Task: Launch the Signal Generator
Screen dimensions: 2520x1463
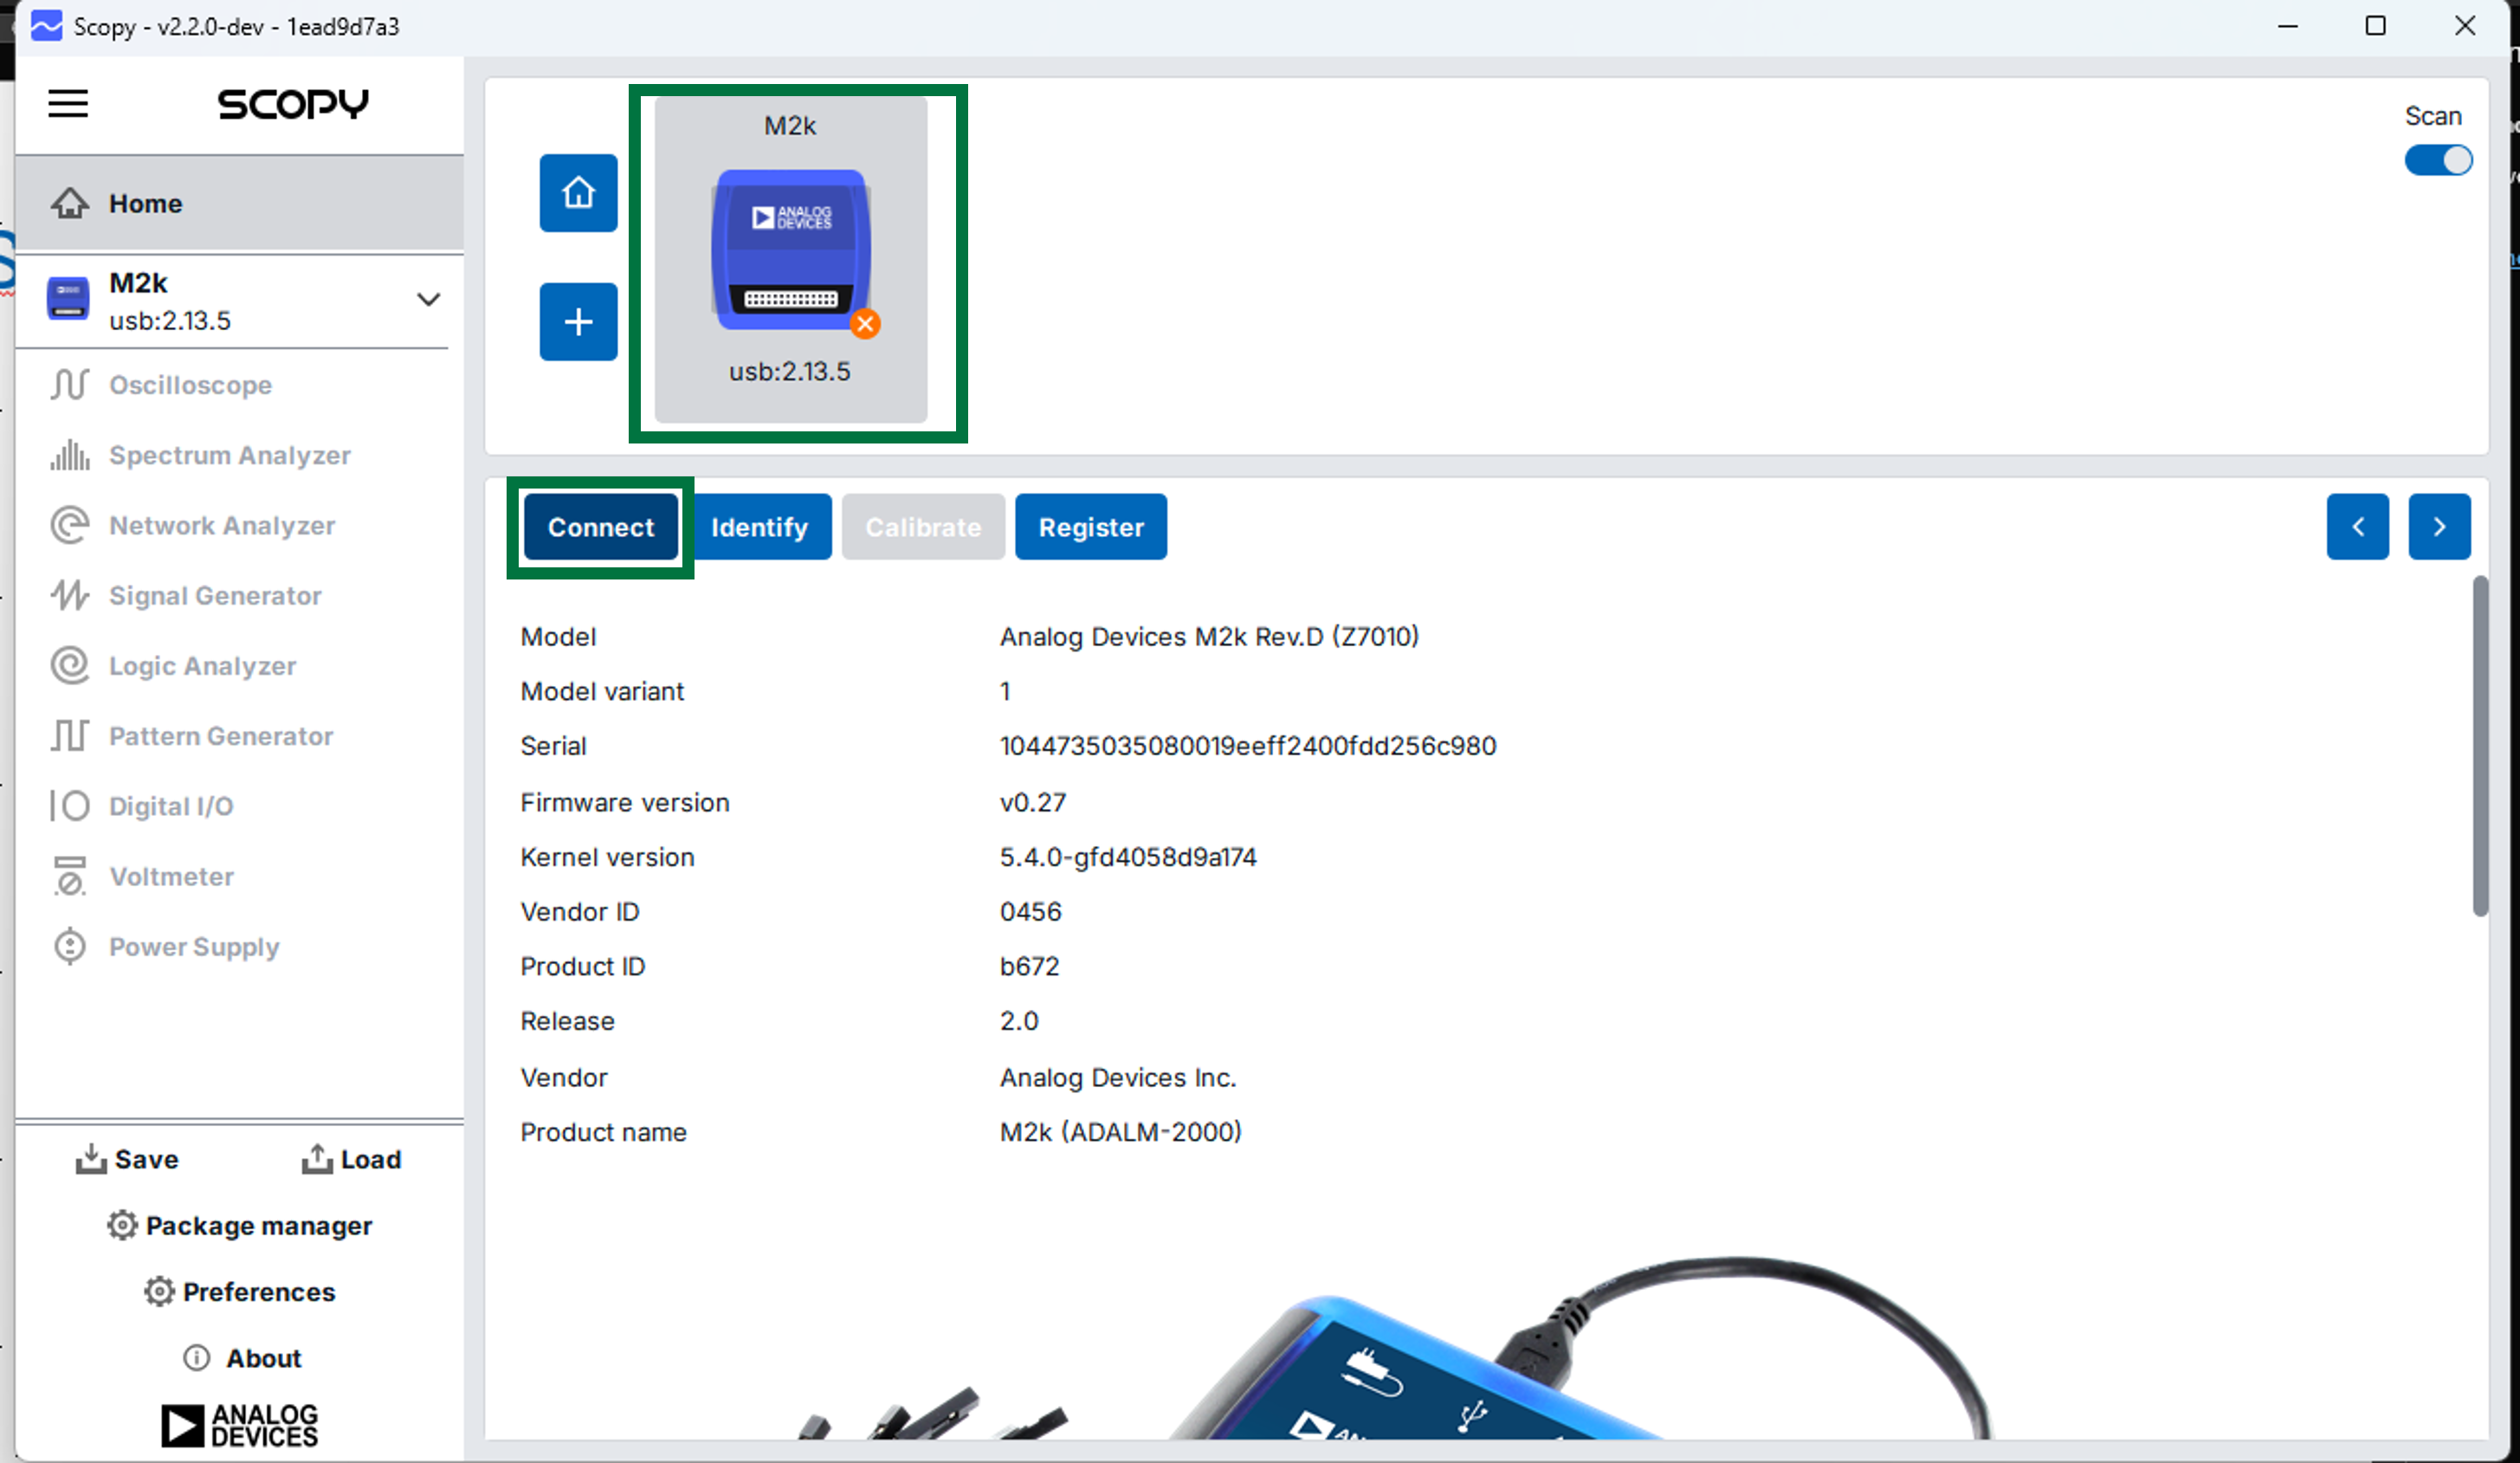Action: click(x=214, y=595)
